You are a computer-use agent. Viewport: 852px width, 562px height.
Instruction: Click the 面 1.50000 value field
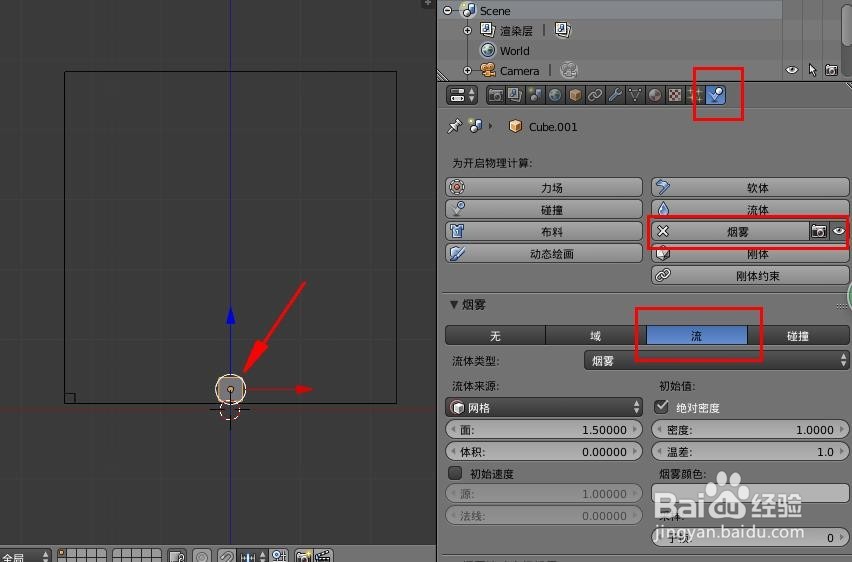click(x=544, y=429)
